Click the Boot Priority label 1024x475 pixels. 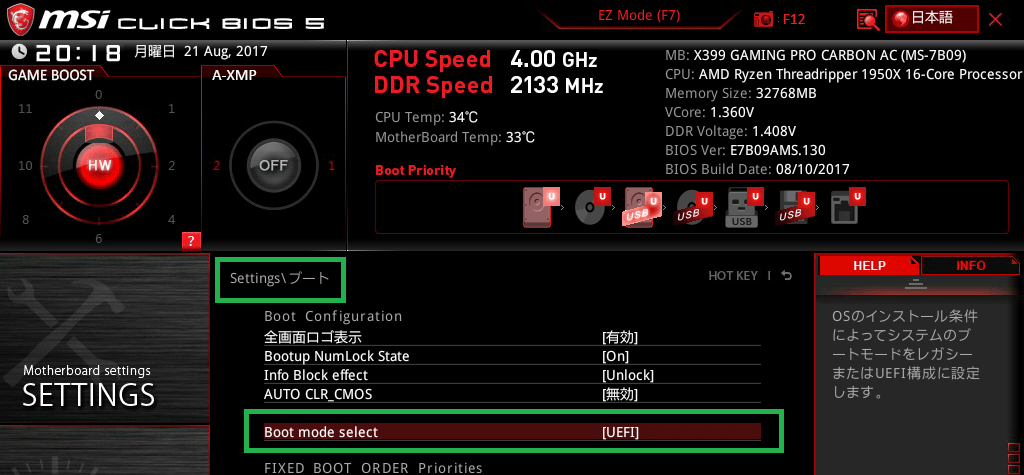pyautogui.click(x=415, y=171)
